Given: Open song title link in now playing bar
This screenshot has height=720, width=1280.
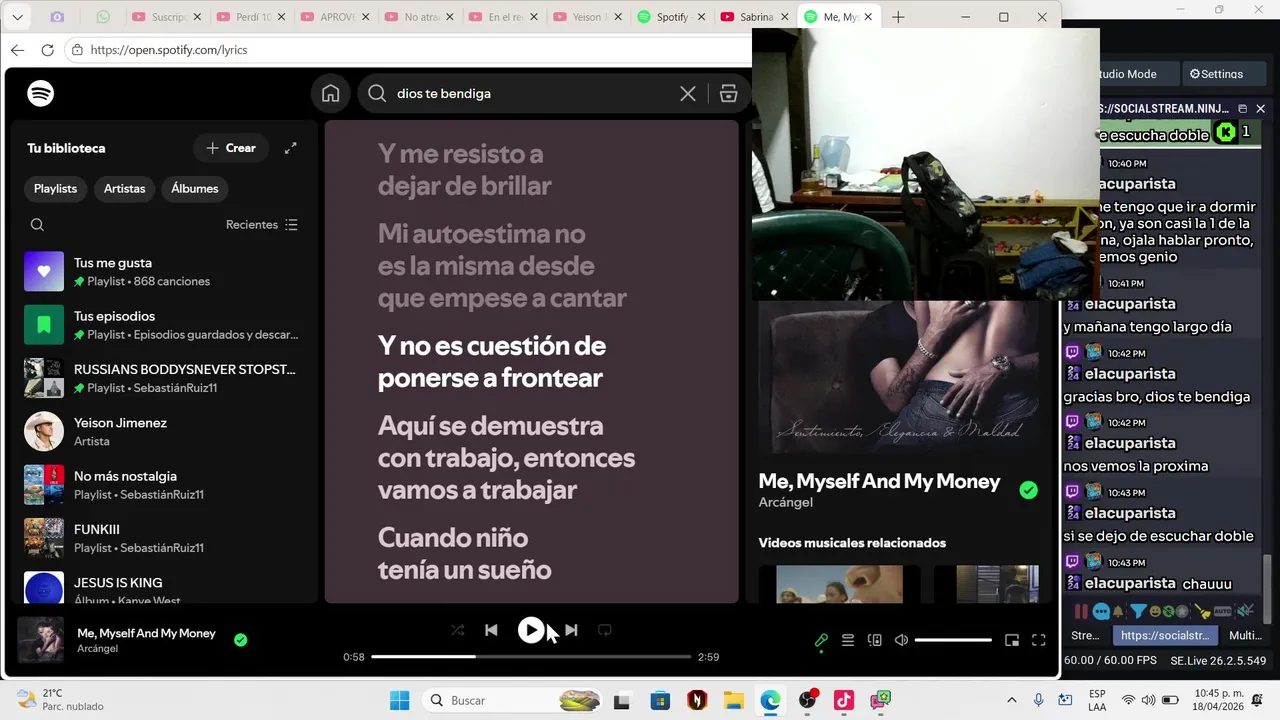Looking at the screenshot, I should point(146,633).
